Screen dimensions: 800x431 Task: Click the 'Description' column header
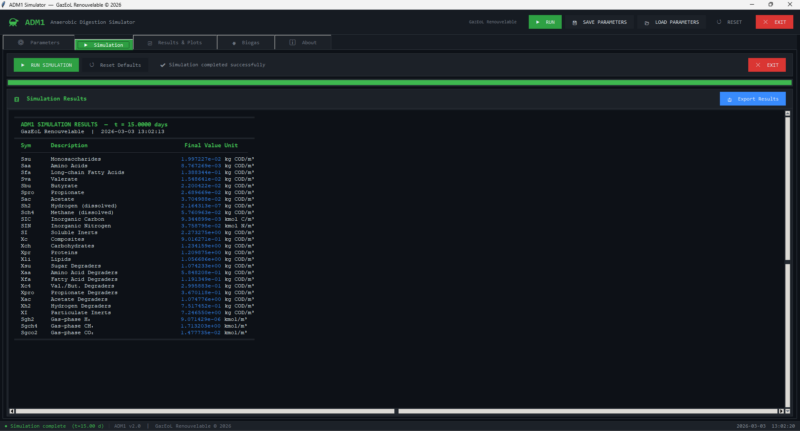pos(69,145)
